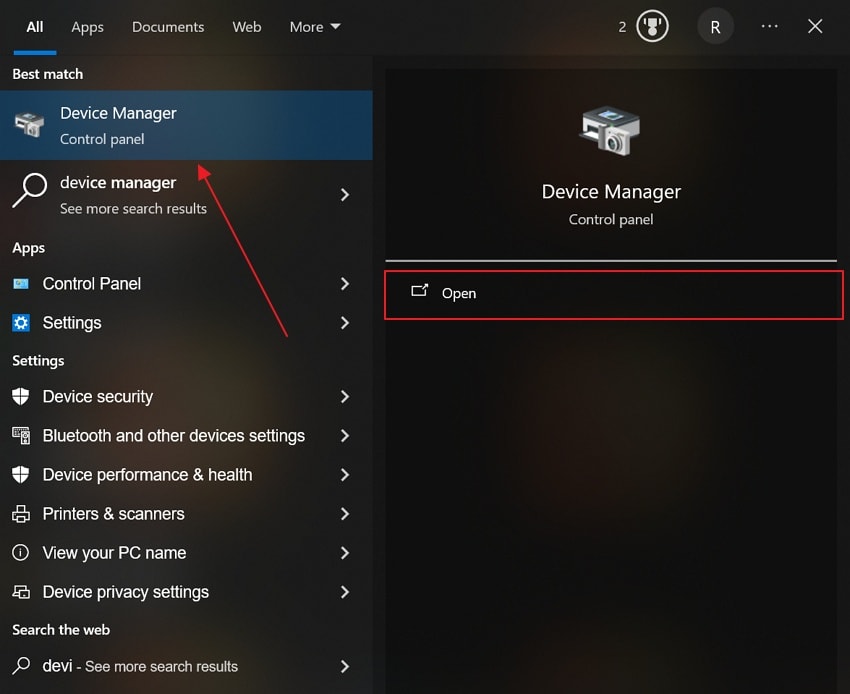Click Open in the Device Manager preview
Image resolution: width=850 pixels, height=694 pixels.
pos(614,295)
